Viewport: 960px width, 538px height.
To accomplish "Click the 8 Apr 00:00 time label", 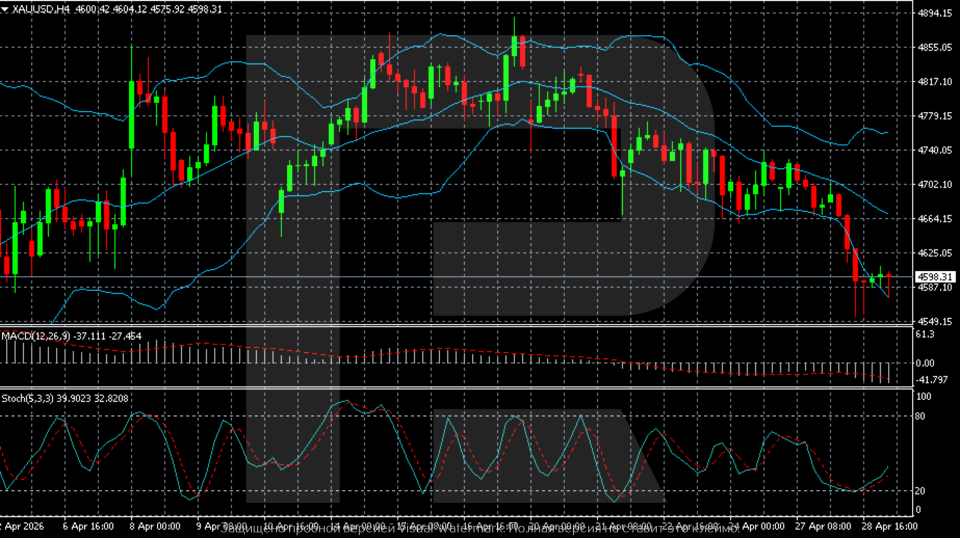I will tap(155, 525).
